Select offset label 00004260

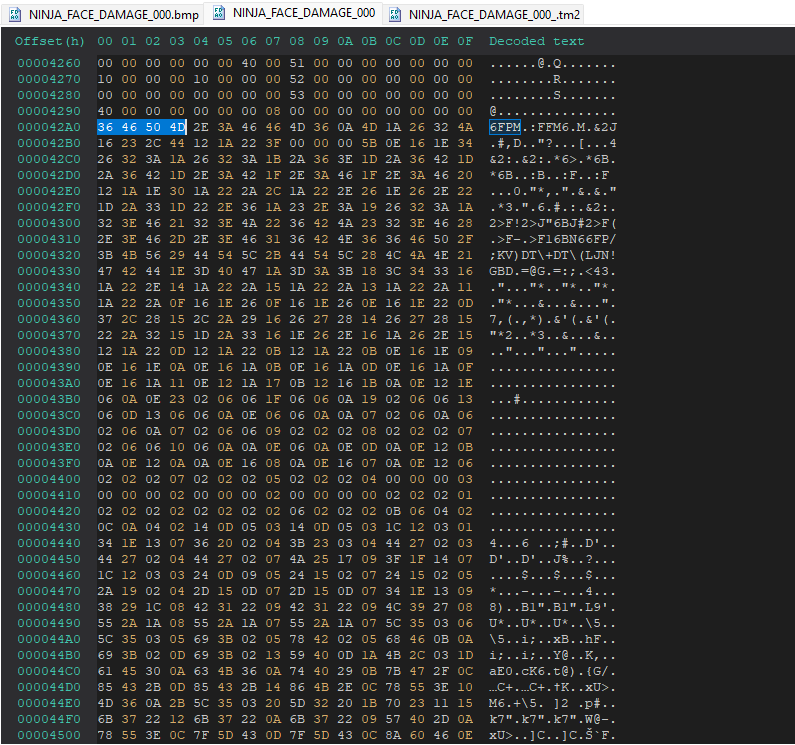[49, 63]
